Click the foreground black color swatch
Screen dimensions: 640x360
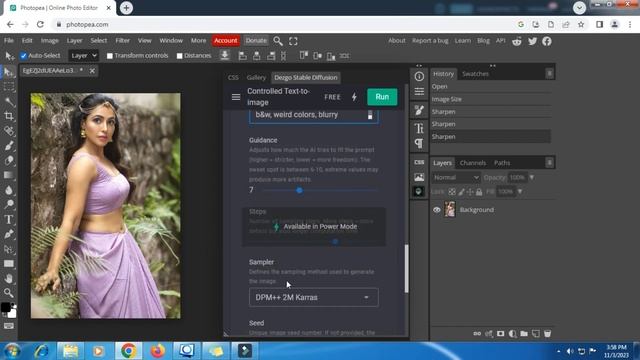pos(6,307)
